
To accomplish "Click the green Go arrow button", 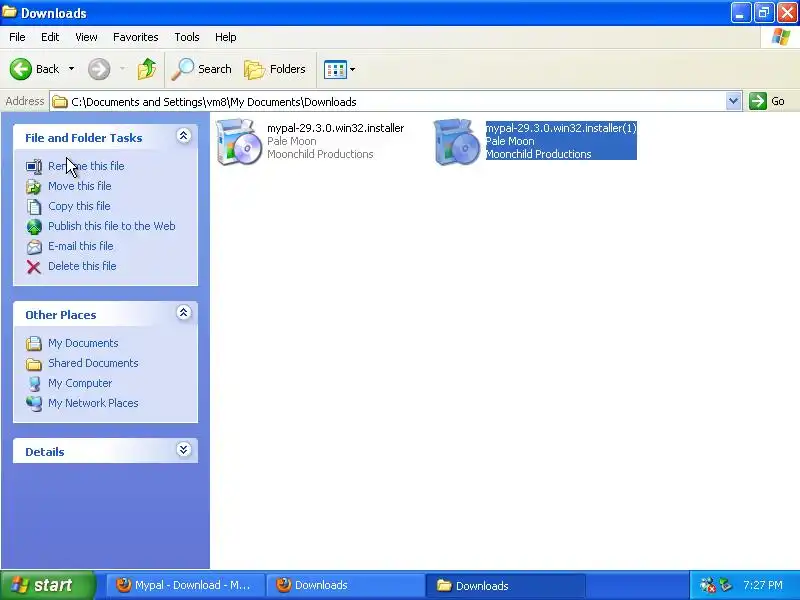I will (x=758, y=101).
